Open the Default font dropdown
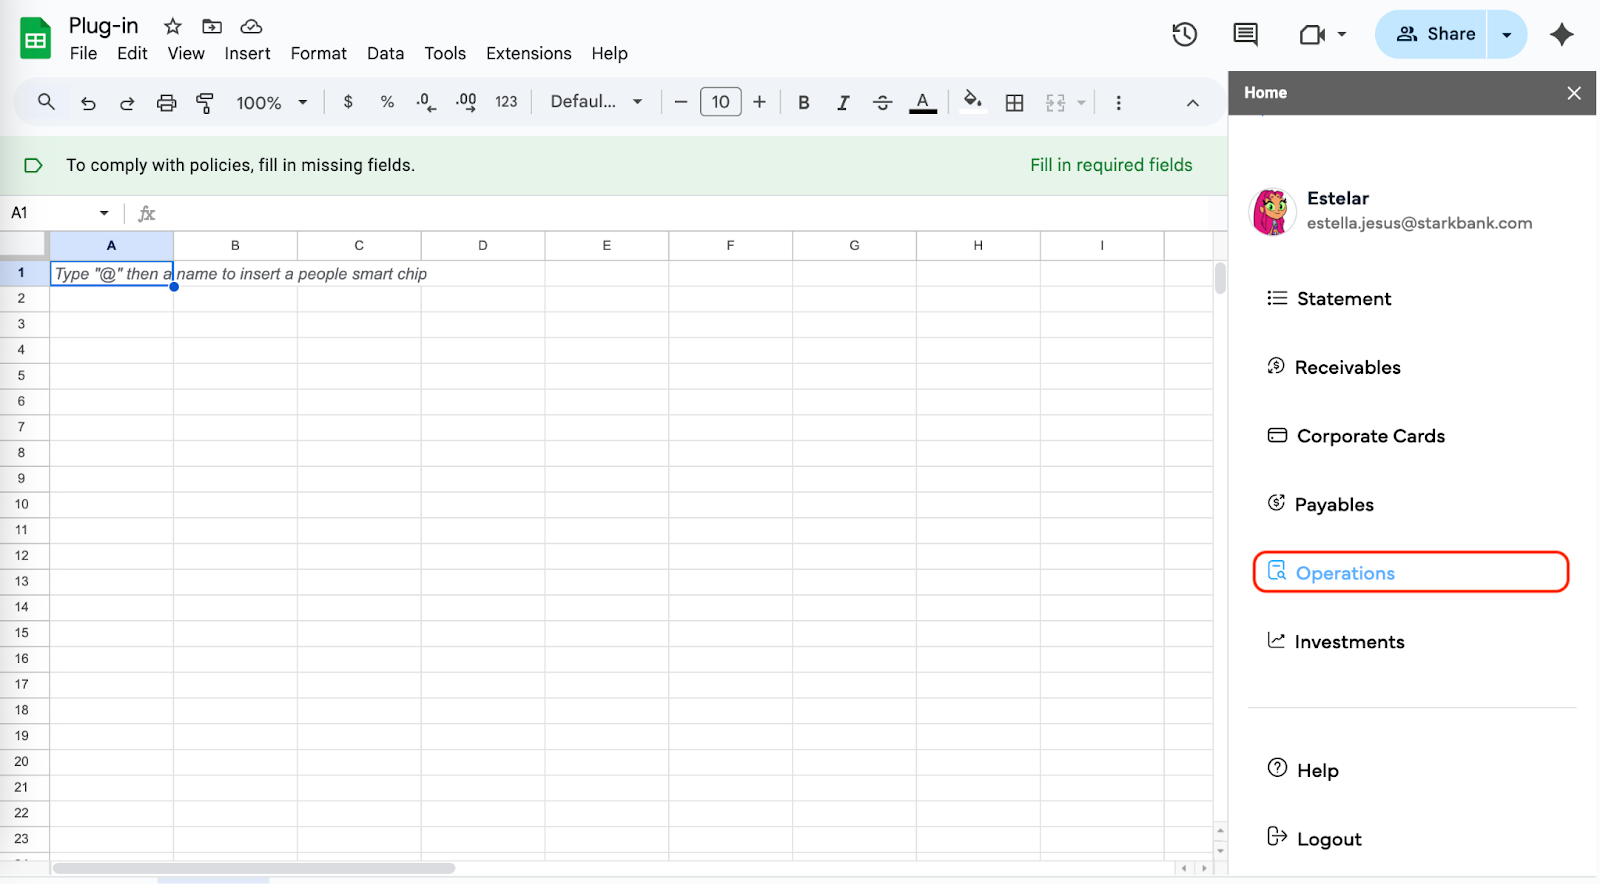Screen dimensions: 1600x884 click(596, 102)
